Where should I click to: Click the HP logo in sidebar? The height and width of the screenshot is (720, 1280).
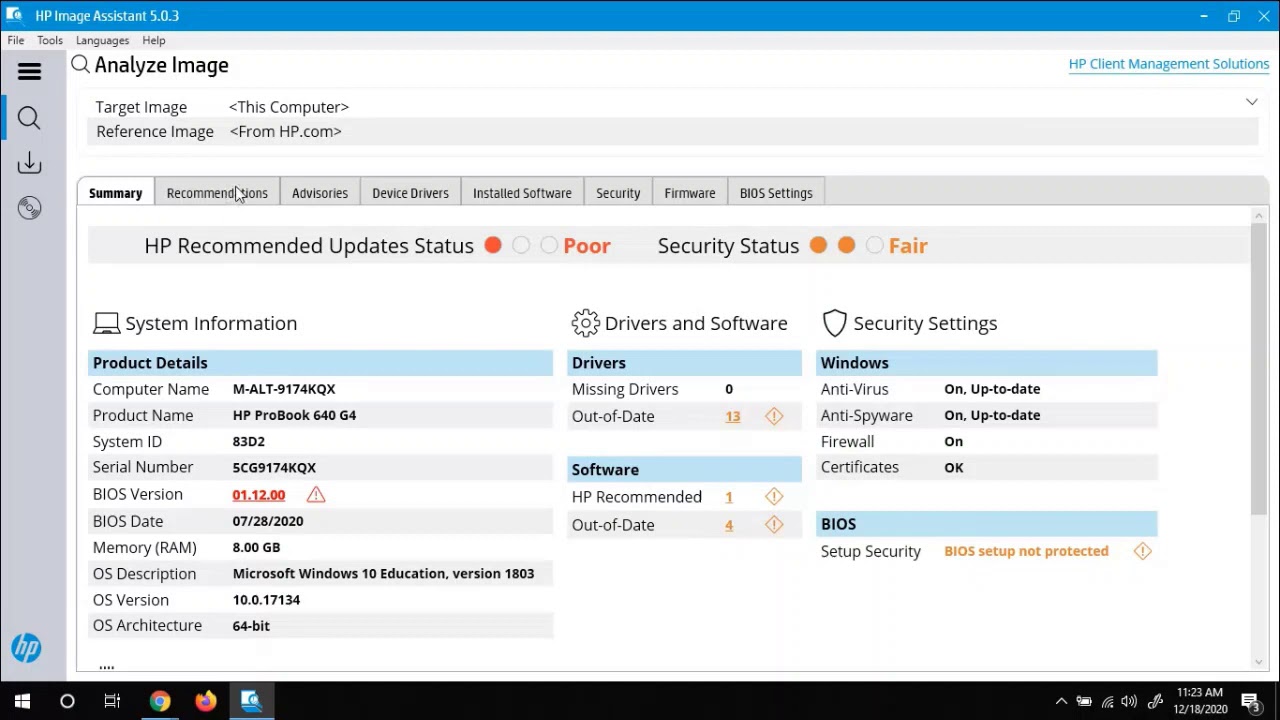(x=26, y=647)
